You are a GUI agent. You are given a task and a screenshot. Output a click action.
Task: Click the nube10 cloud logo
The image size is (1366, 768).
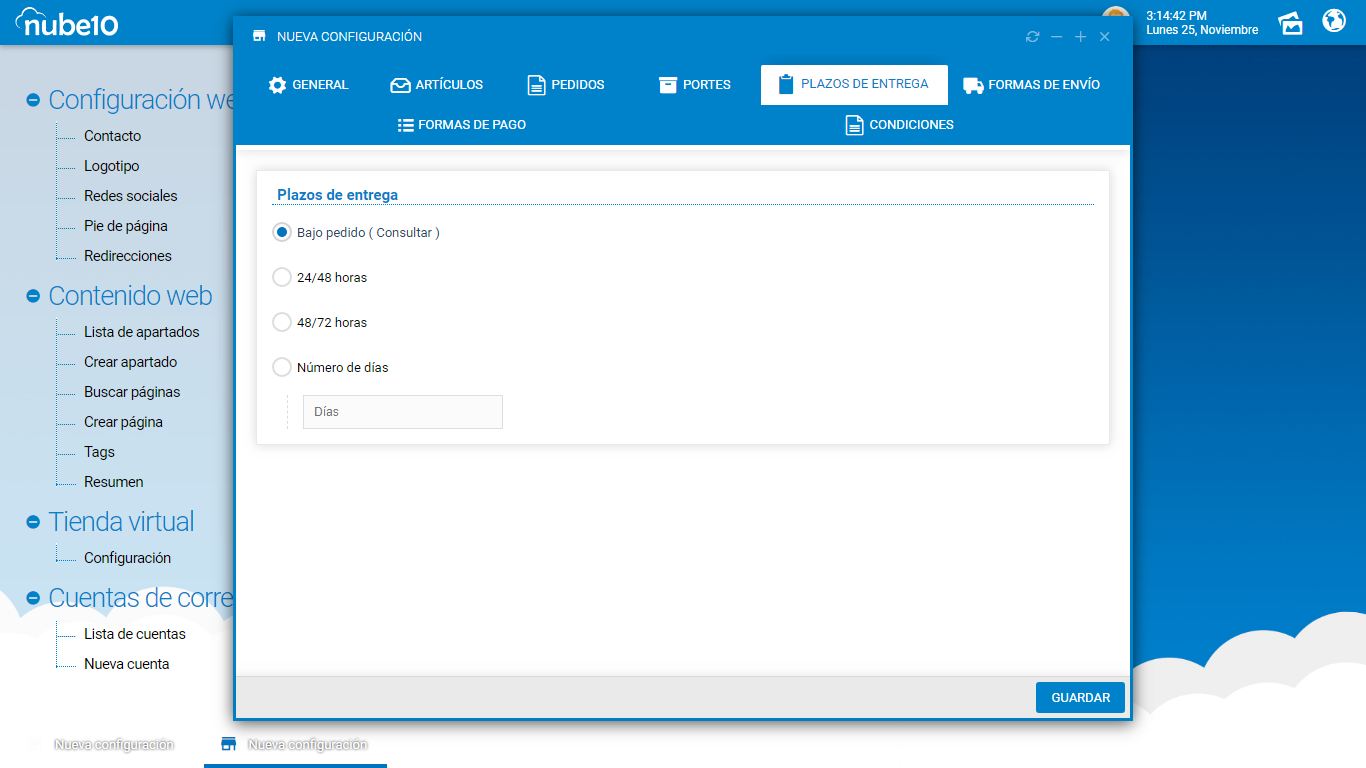67,21
